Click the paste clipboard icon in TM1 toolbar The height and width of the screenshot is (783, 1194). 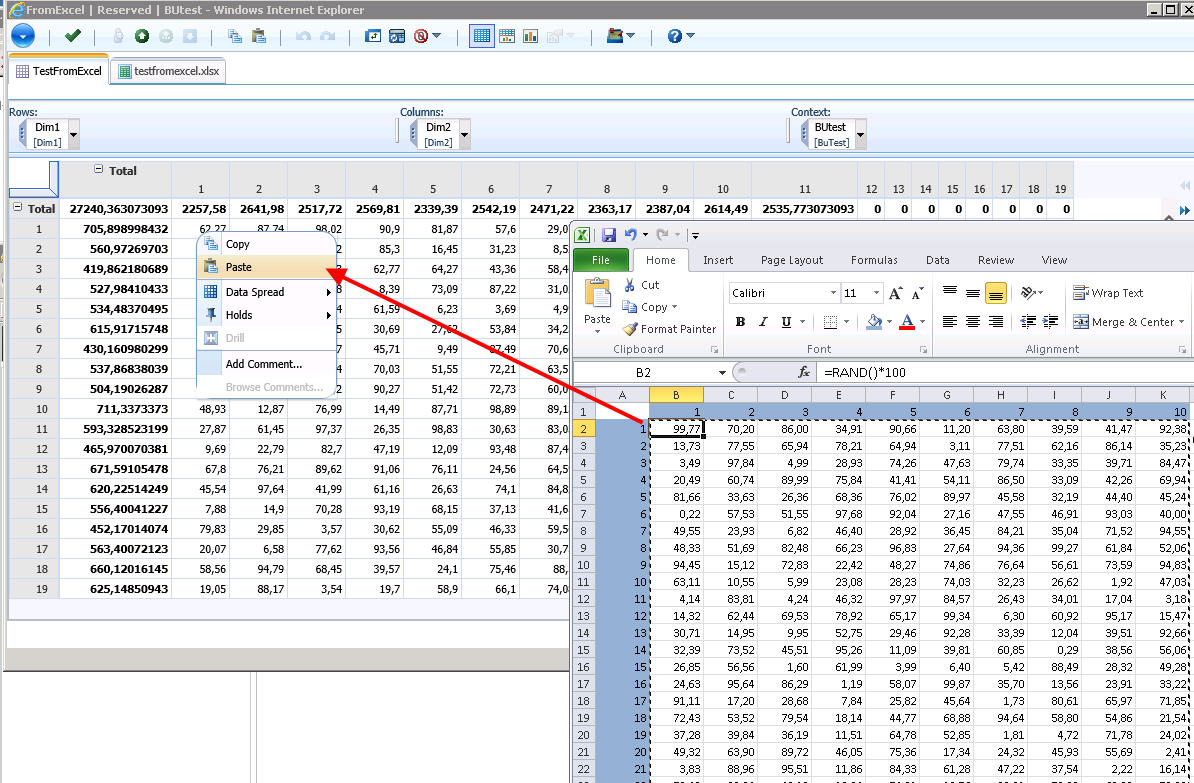[x=259, y=36]
